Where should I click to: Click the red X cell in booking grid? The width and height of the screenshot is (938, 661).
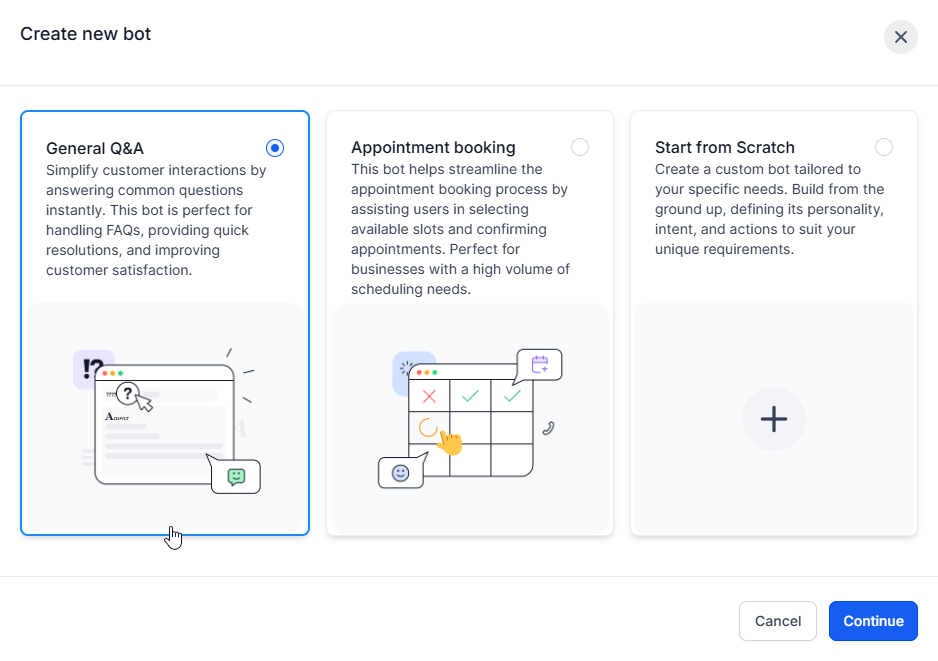click(x=429, y=396)
